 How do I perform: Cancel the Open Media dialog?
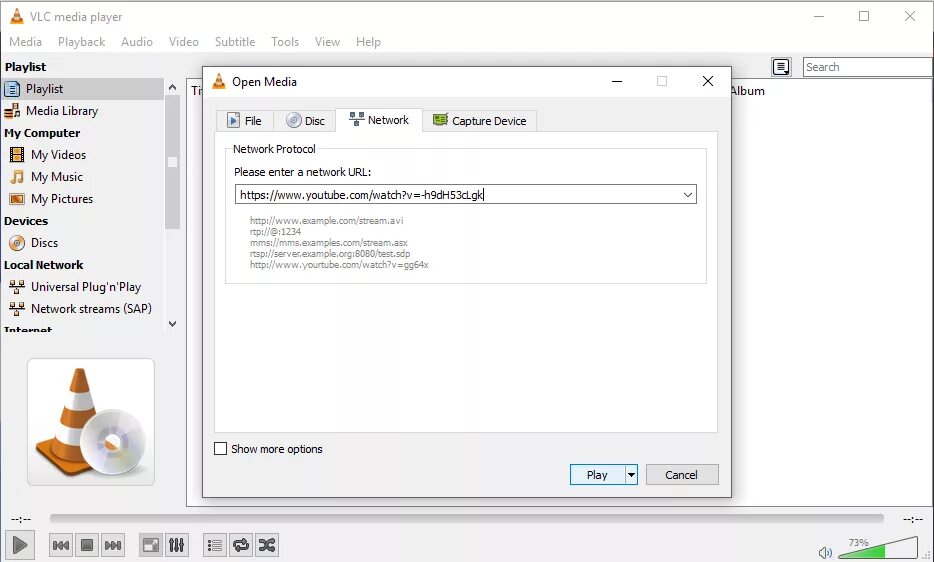pos(682,475)
